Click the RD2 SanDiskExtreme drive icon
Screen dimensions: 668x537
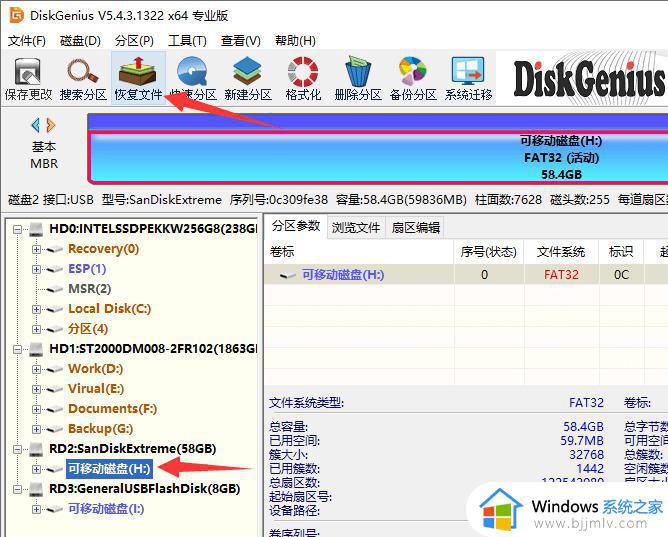pos(37,449)
